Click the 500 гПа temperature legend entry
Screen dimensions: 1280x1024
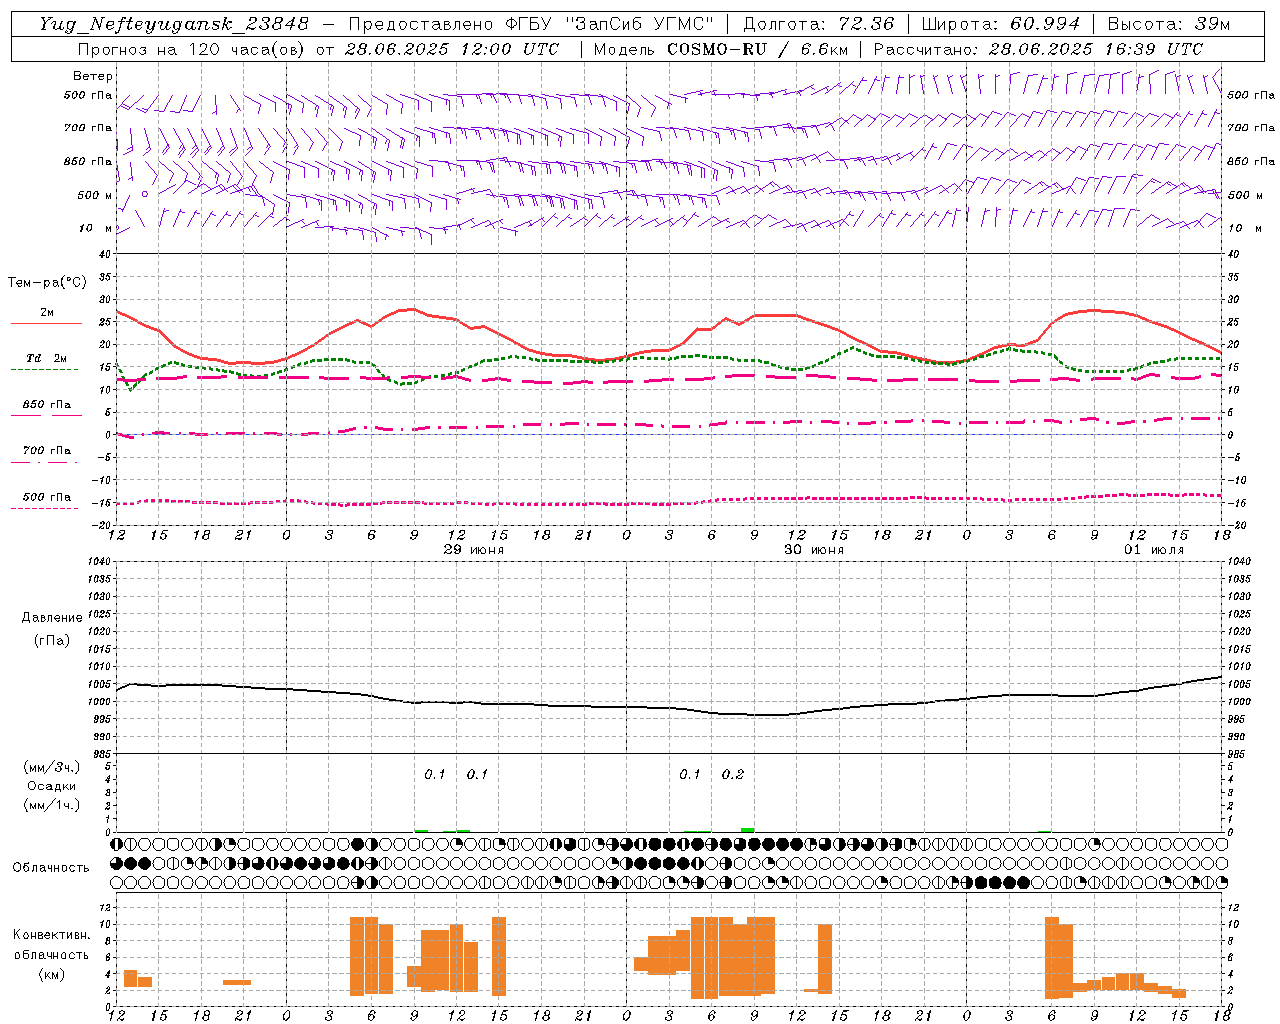tap(47, 497)
